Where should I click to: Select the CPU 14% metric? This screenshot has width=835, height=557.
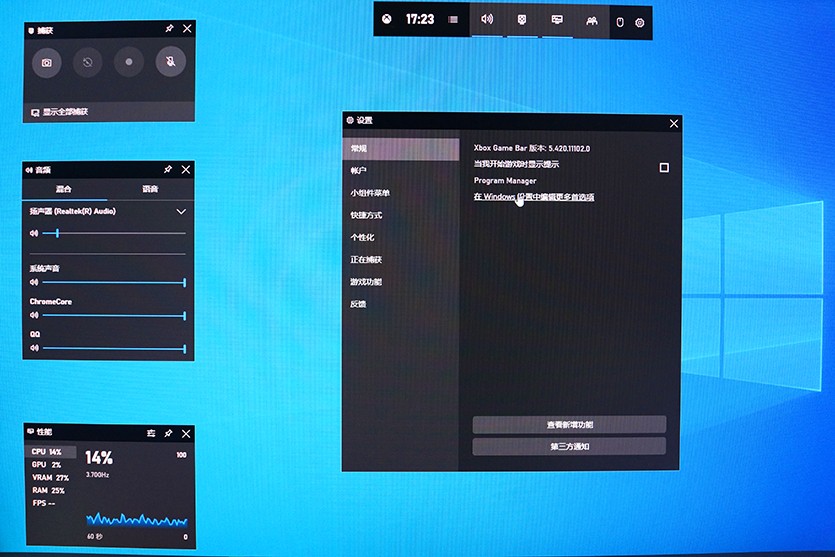point(51,452)
